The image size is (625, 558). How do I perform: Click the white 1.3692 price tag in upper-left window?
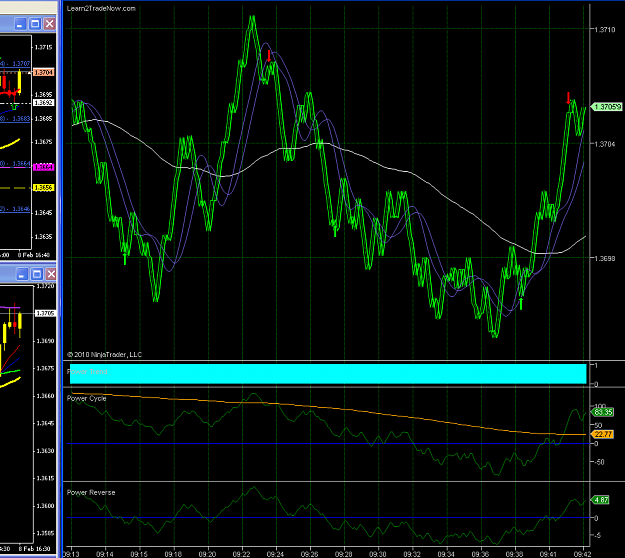coord(43,102)
